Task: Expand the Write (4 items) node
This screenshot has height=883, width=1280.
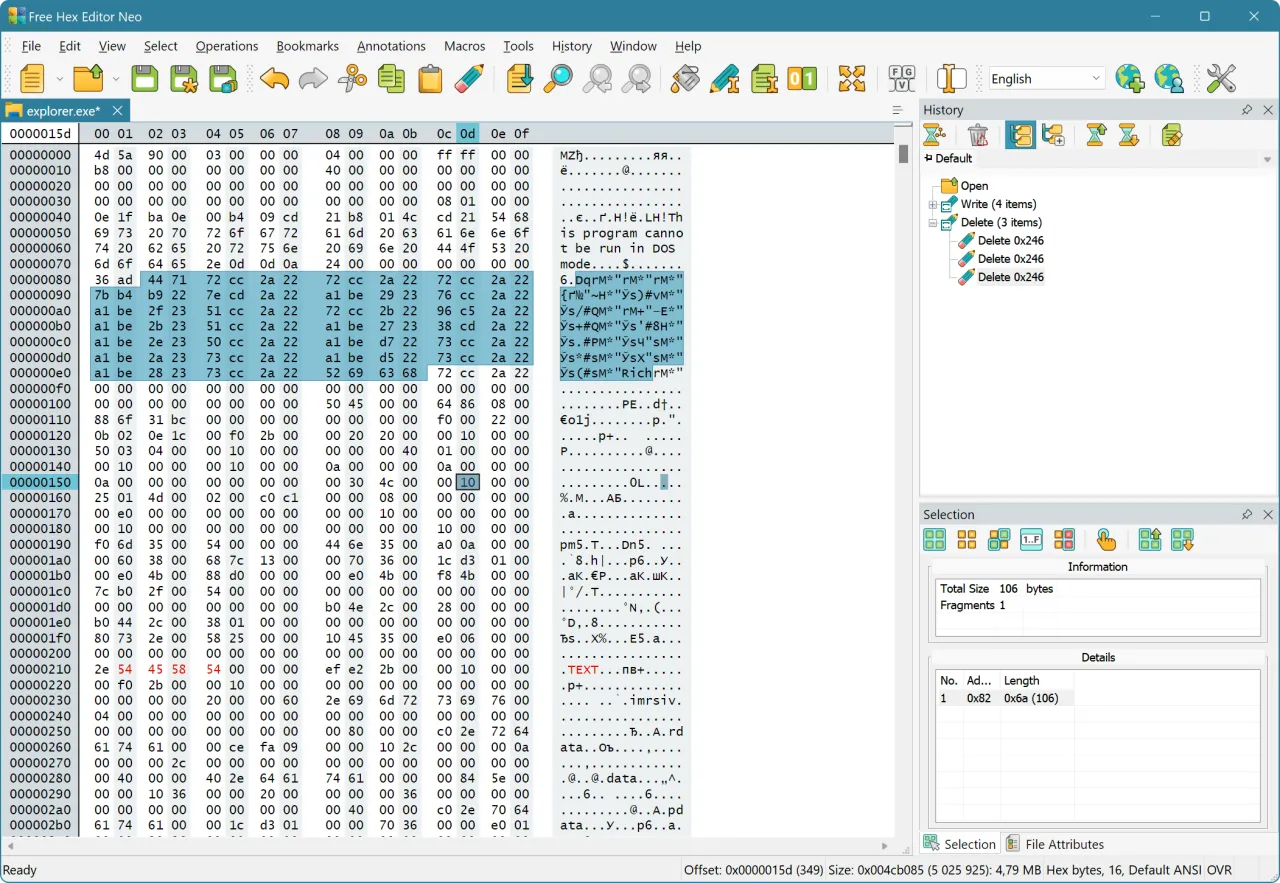Action: coord(933,204)
